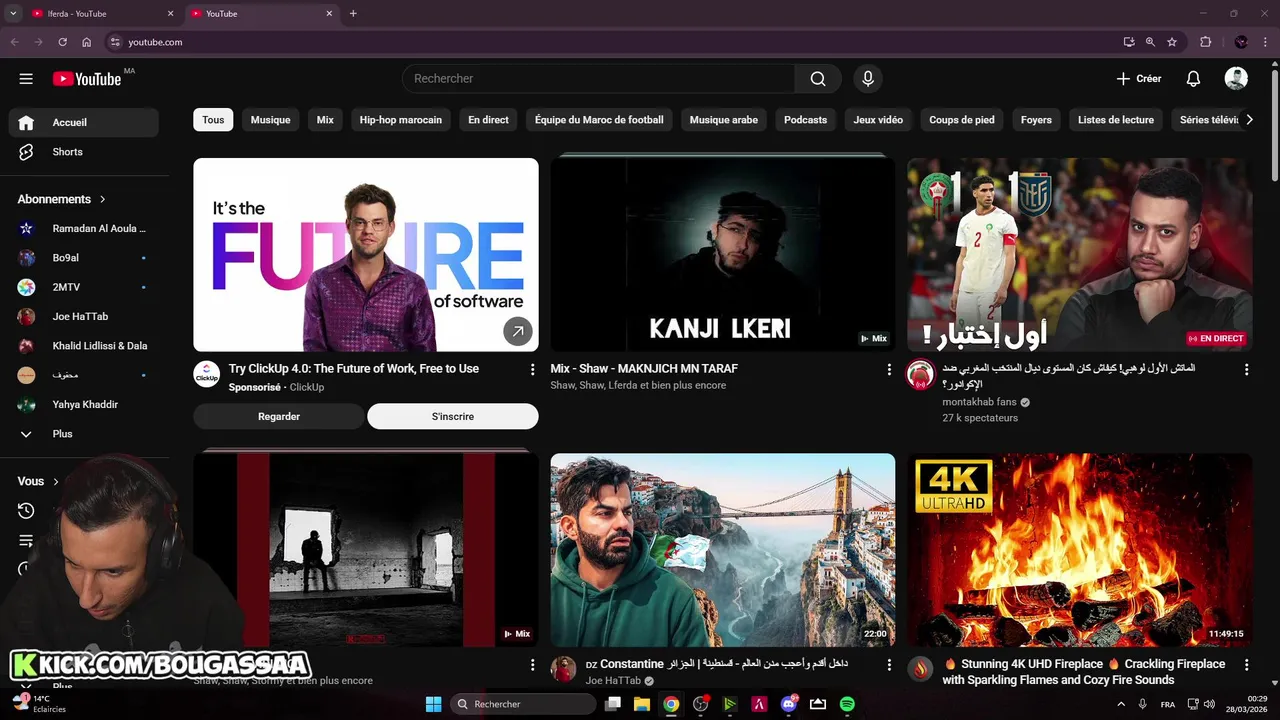Open options menu for Shaw mix

coord(889,370)
